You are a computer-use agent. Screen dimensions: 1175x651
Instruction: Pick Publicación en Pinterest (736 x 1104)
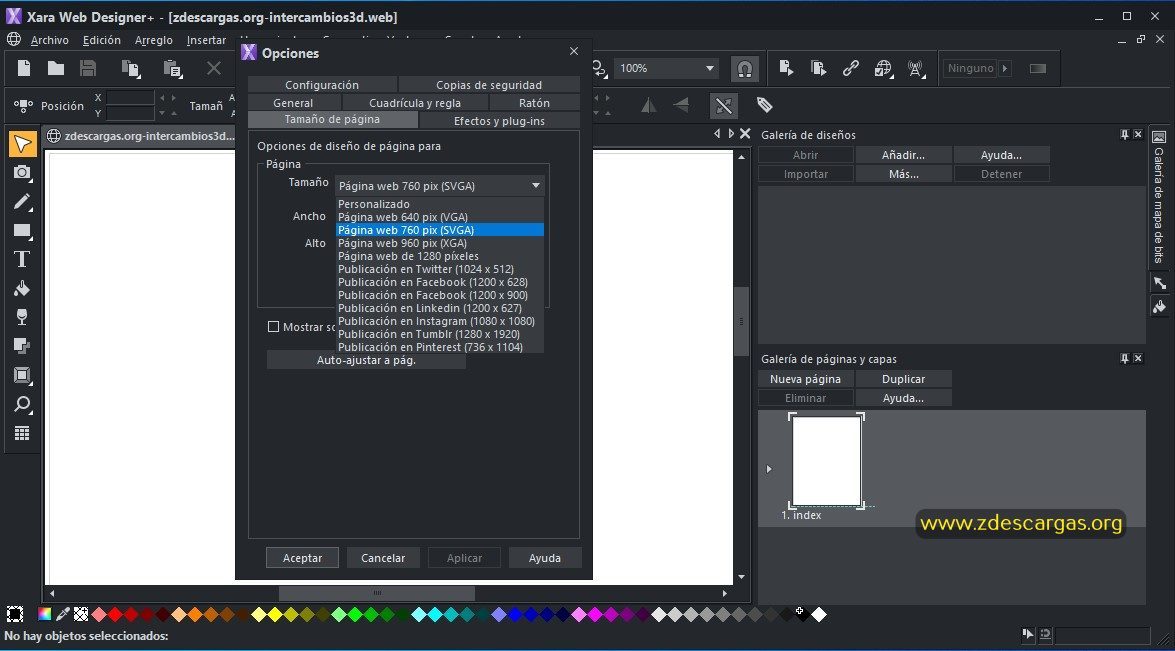(x=439, y=347)
